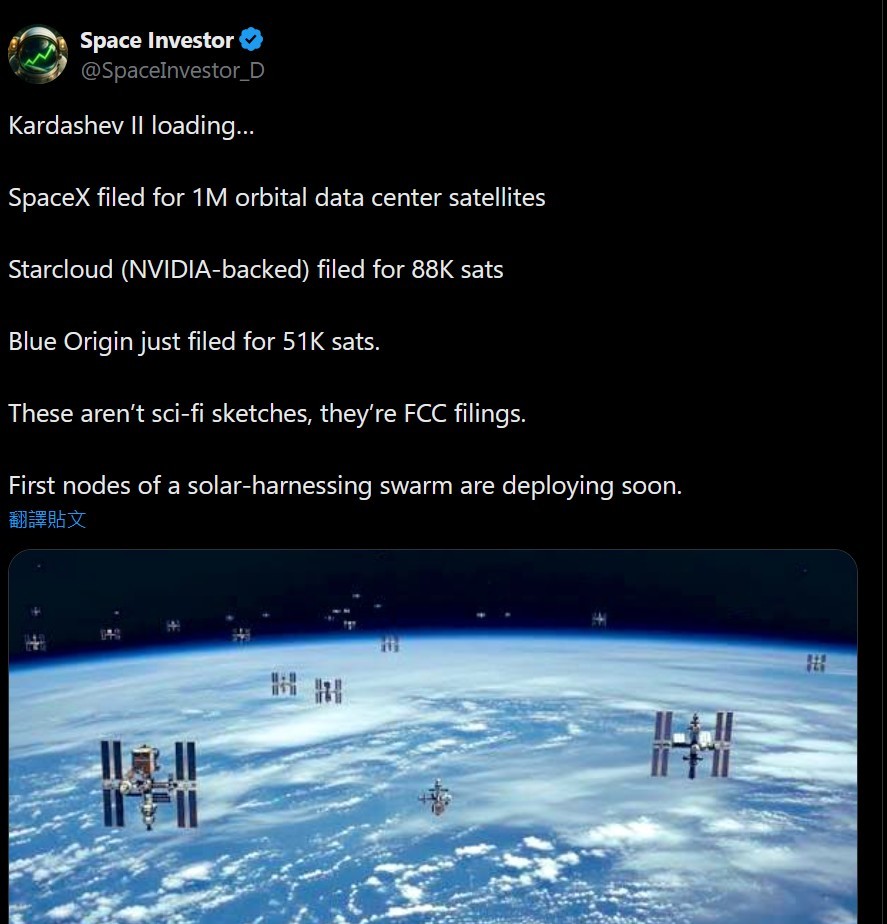Image resolution: width=887 pixels, height=924 pixels.
Task: Click the small satellite in the image center
Action: pyautogui.click(x=435, y=797)
